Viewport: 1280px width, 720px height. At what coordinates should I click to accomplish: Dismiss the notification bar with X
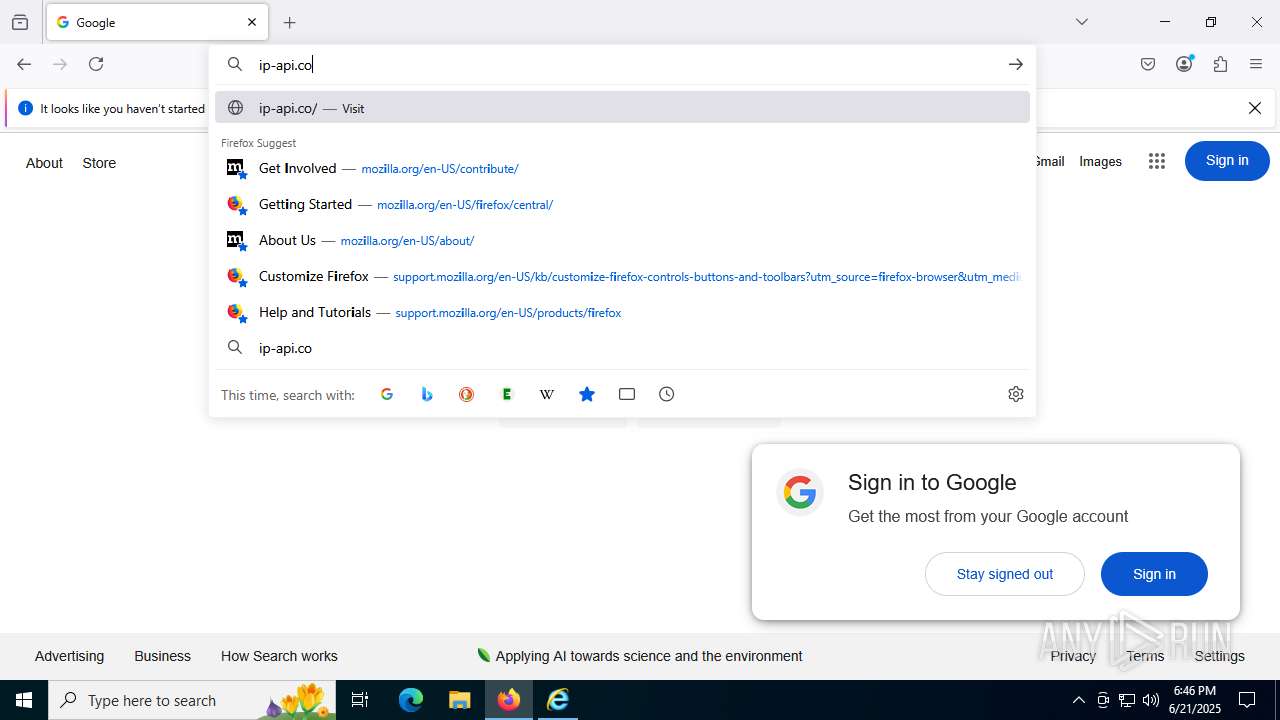(x=1255, y=108)
